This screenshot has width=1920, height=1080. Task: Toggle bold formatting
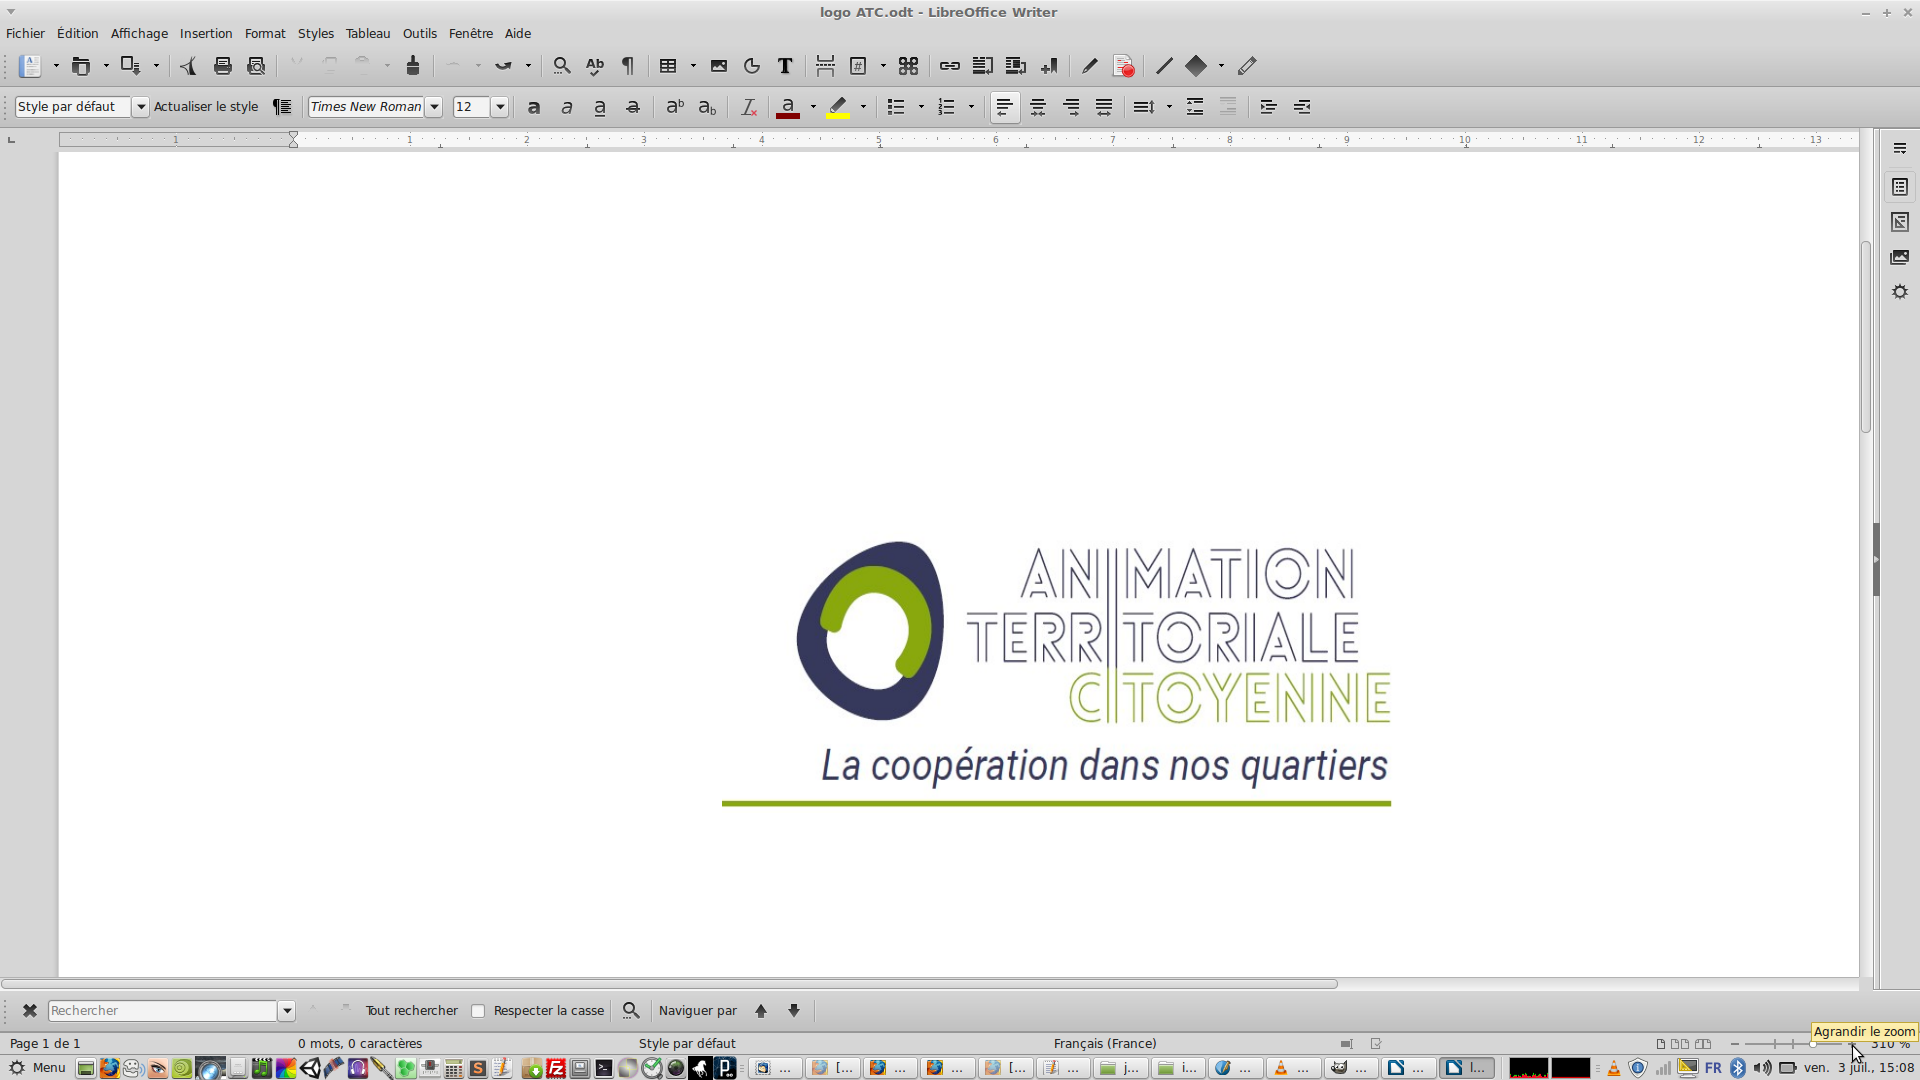(x=534, y=107)
